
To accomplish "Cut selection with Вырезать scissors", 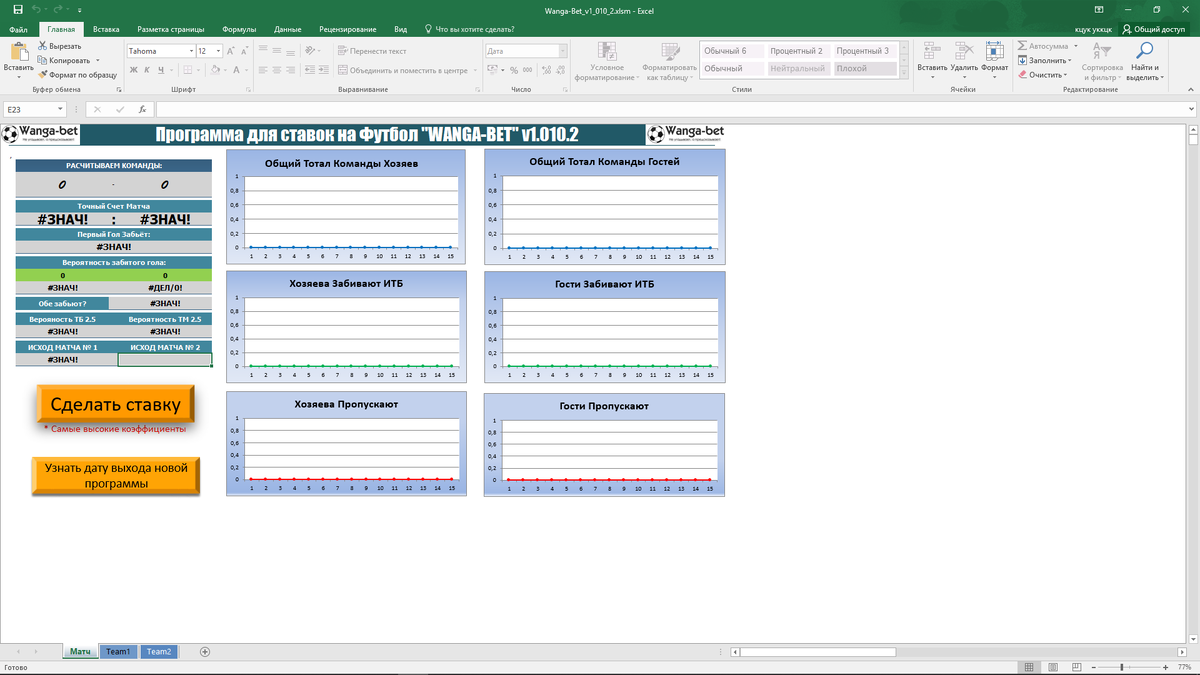I will click(59, 46).
